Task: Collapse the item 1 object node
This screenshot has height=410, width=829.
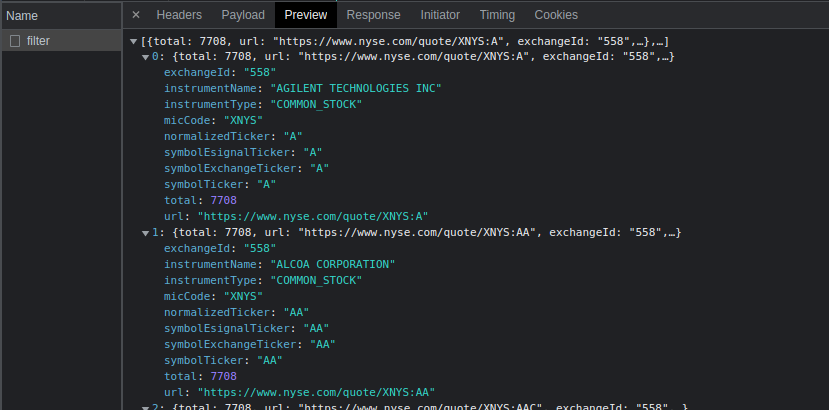Action: [146, 232]
